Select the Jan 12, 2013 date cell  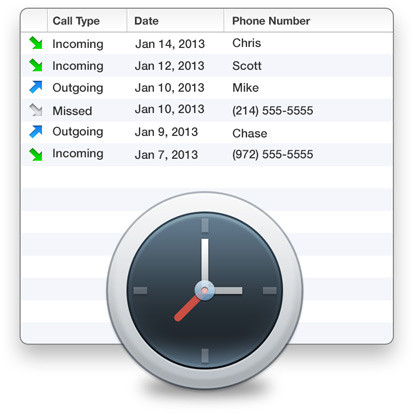point(170,66)
